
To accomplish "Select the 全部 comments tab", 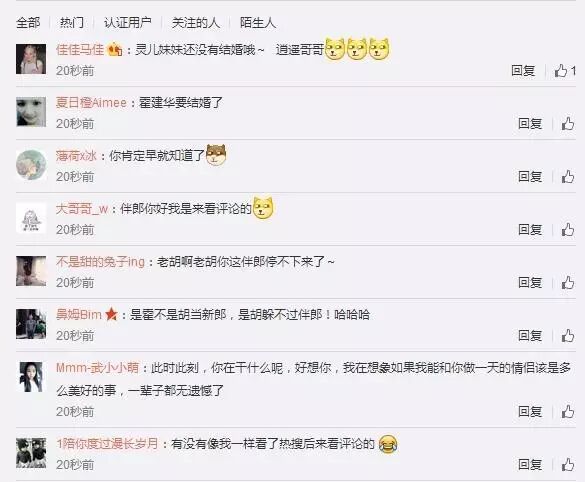I will 28,23.
